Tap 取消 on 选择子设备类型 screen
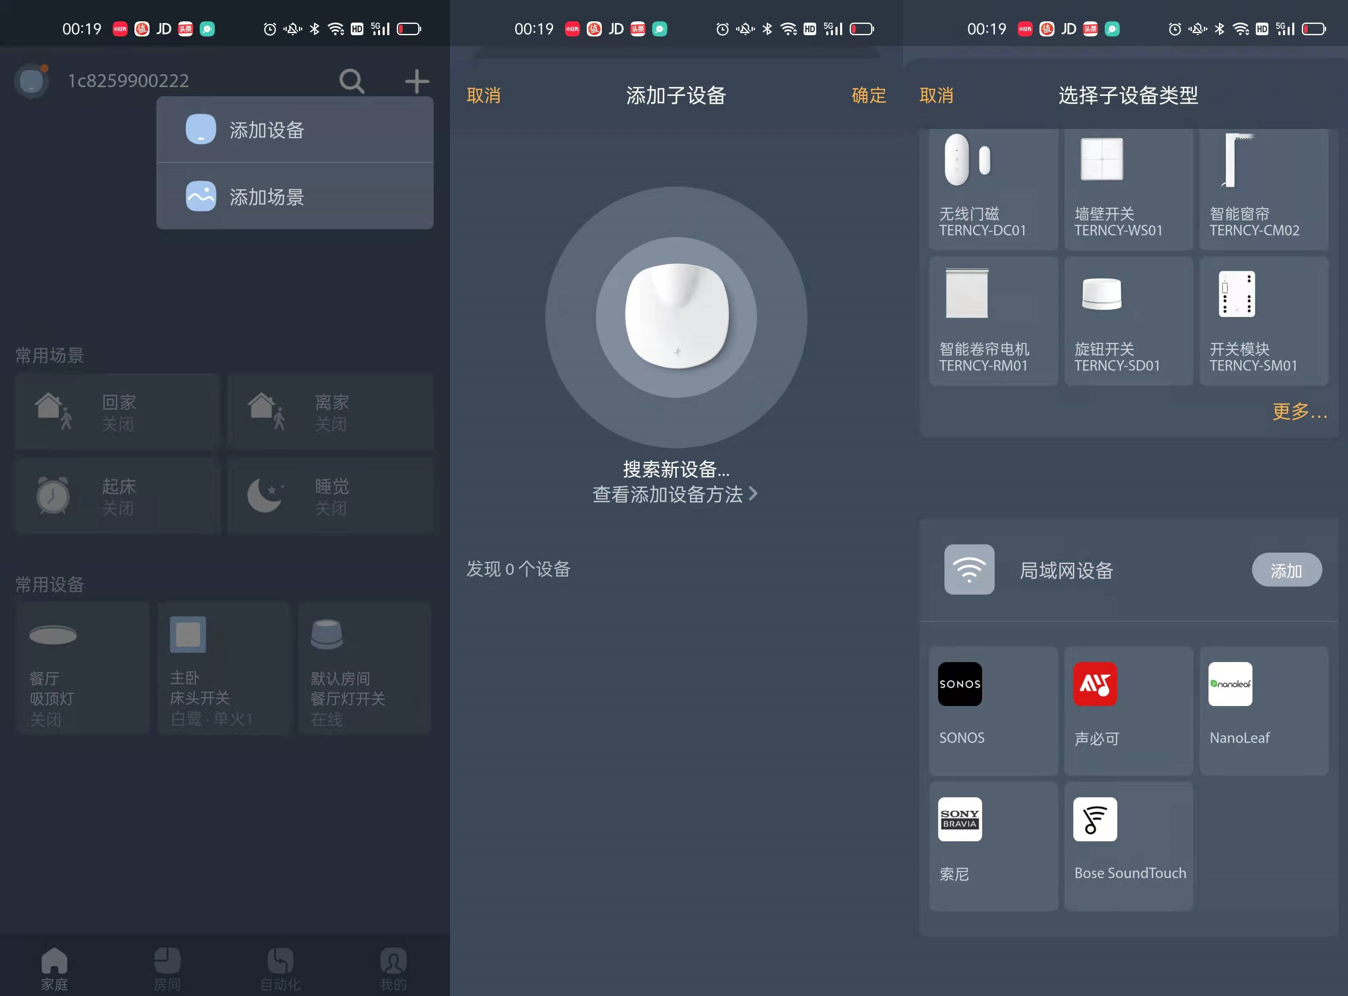Viewport: 1348px width, 996px height. (937, 96)
